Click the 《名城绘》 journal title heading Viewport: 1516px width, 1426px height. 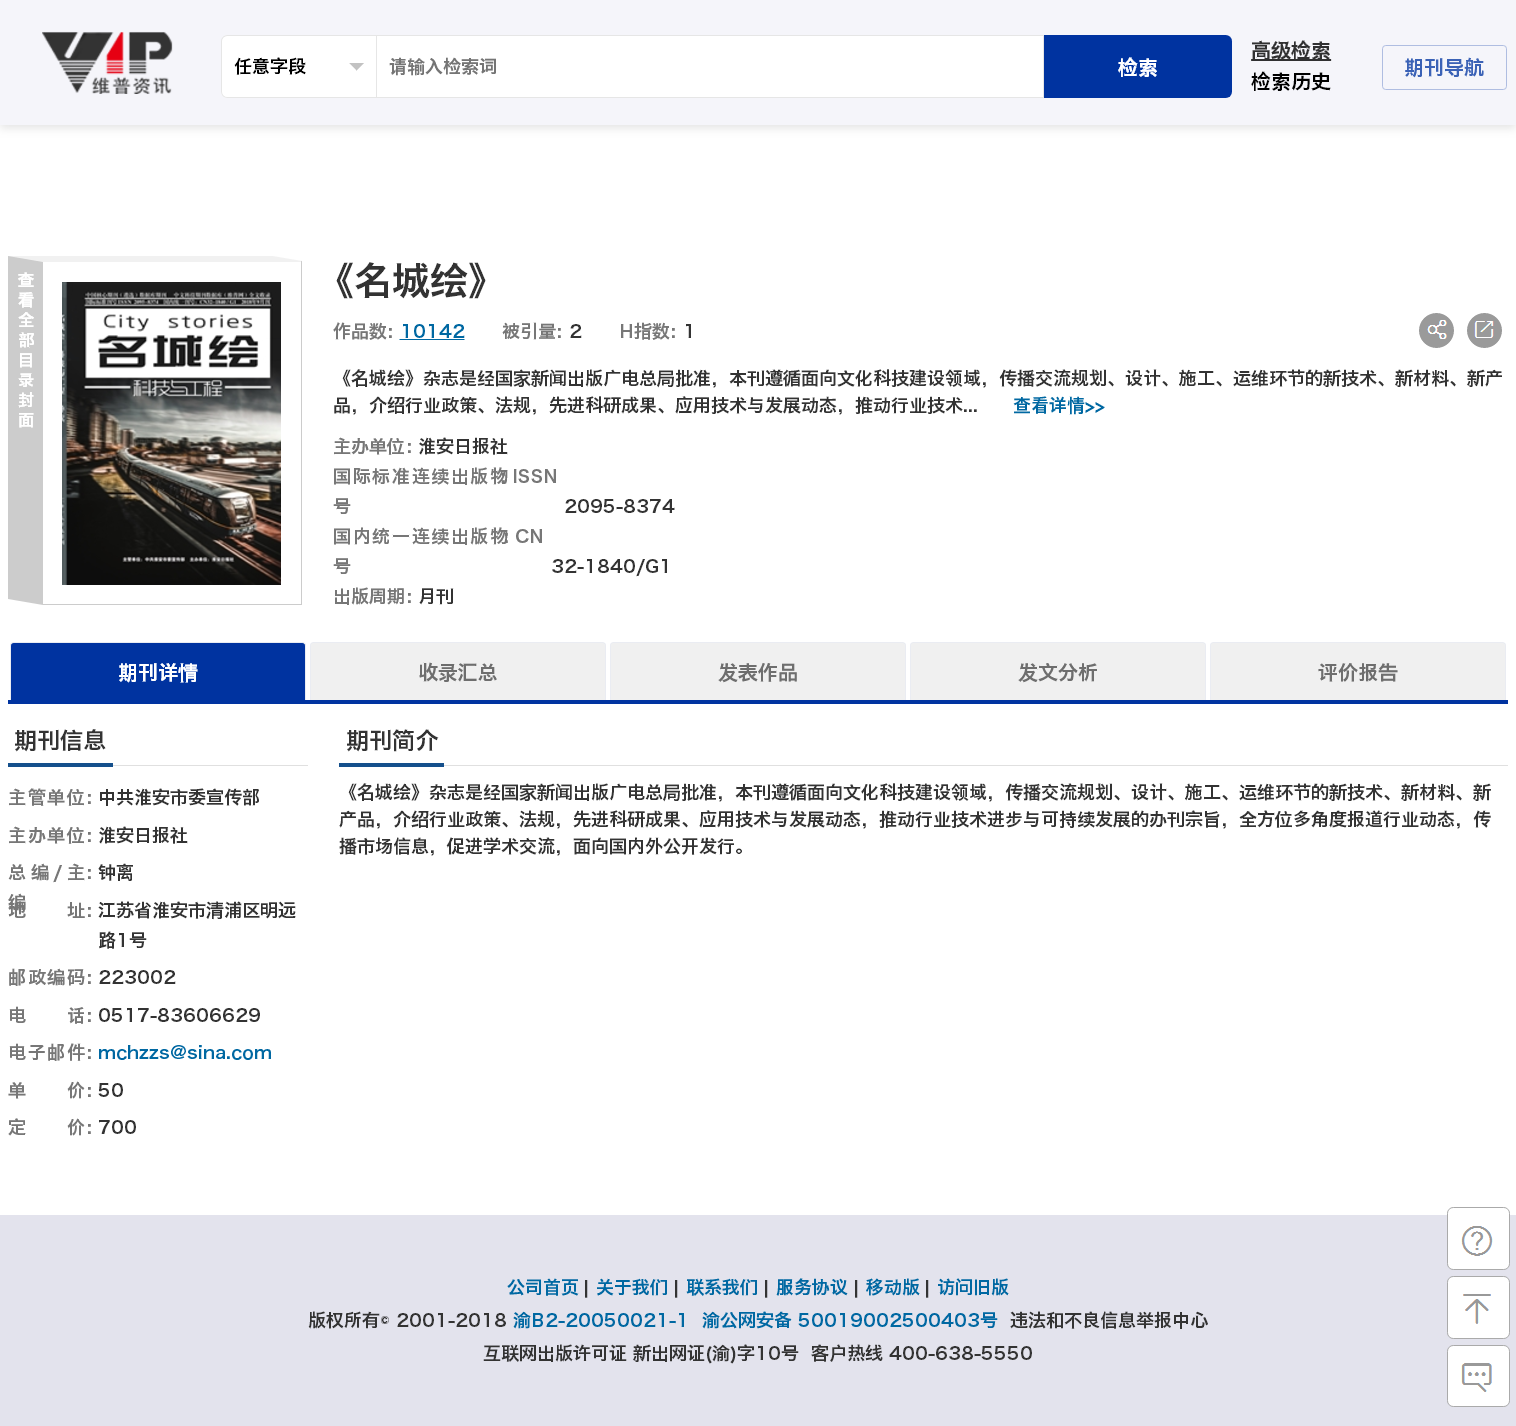(x=412, y=282)
